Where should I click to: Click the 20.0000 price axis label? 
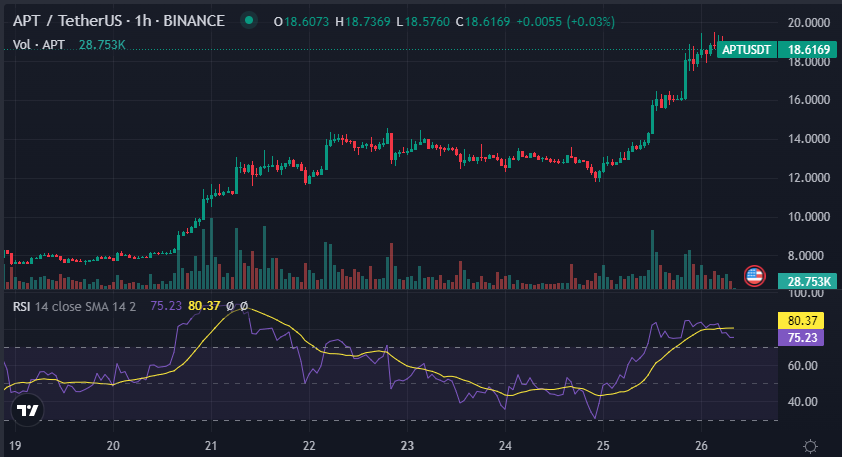coord(809,23)
